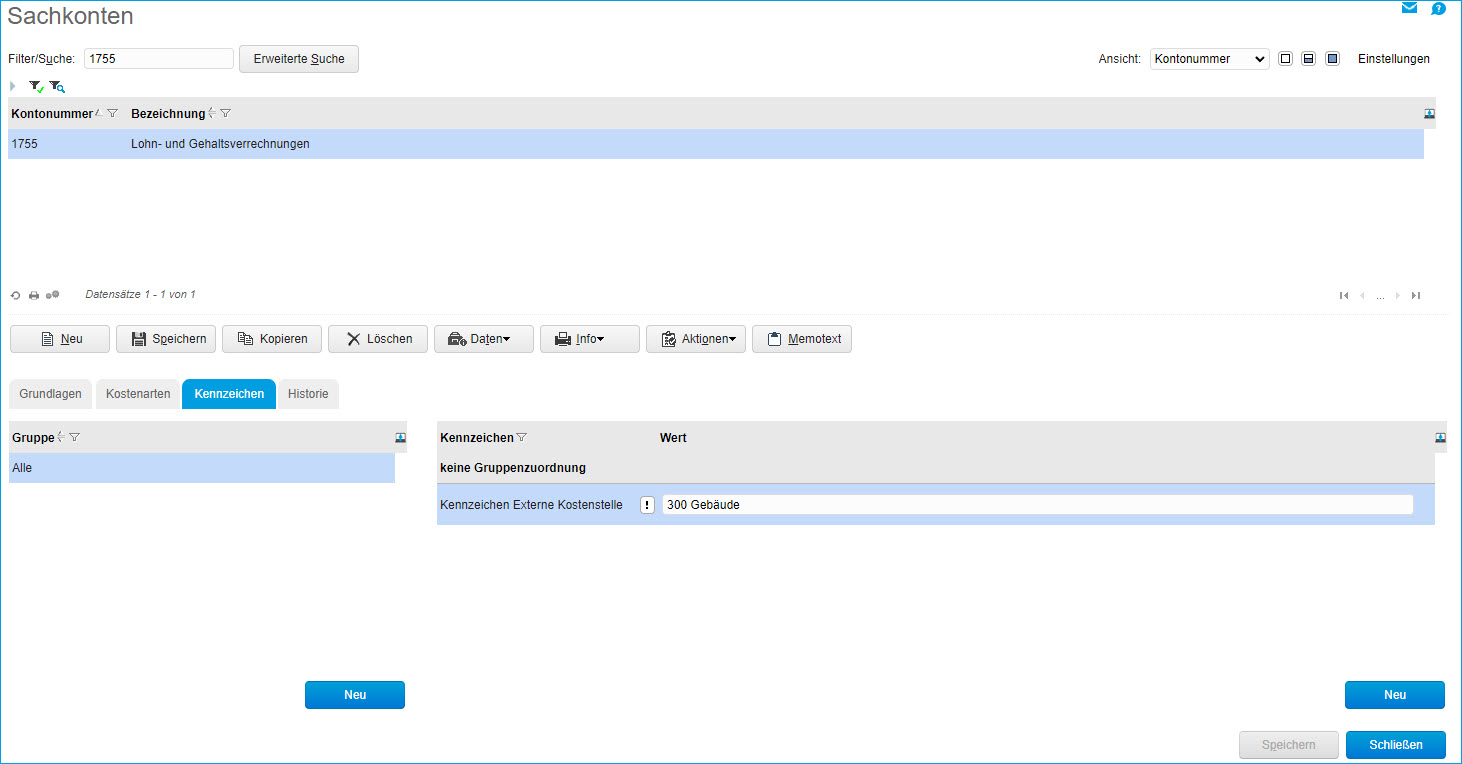Viewport: 1462px width, 764px height.
Task: Jump to last page of records
Action: coord(1415,295)
